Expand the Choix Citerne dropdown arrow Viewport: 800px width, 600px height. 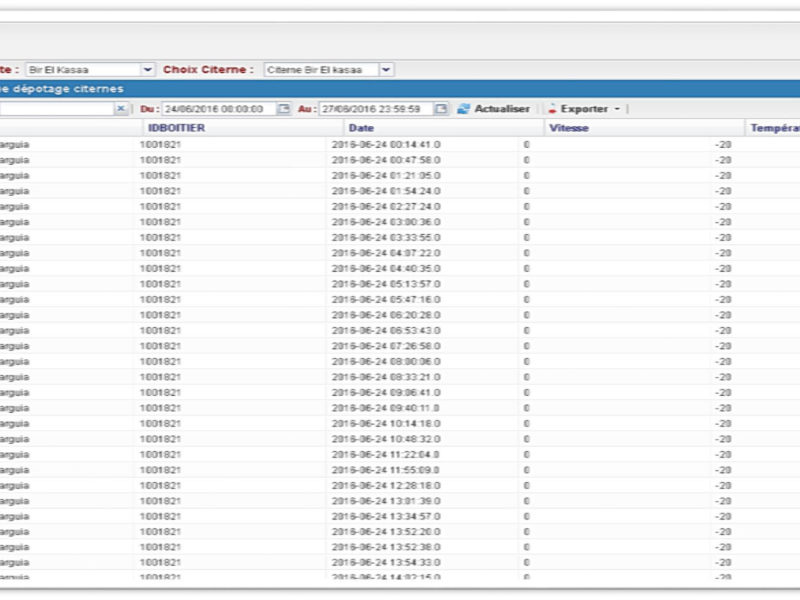(x=387, y=70)
